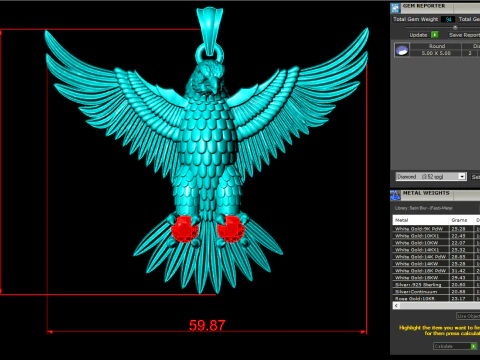Select the White Gold:18K PdW row
Image resolution: width=480 pixels, height=360 pixels.
click(x=436, y=271)
